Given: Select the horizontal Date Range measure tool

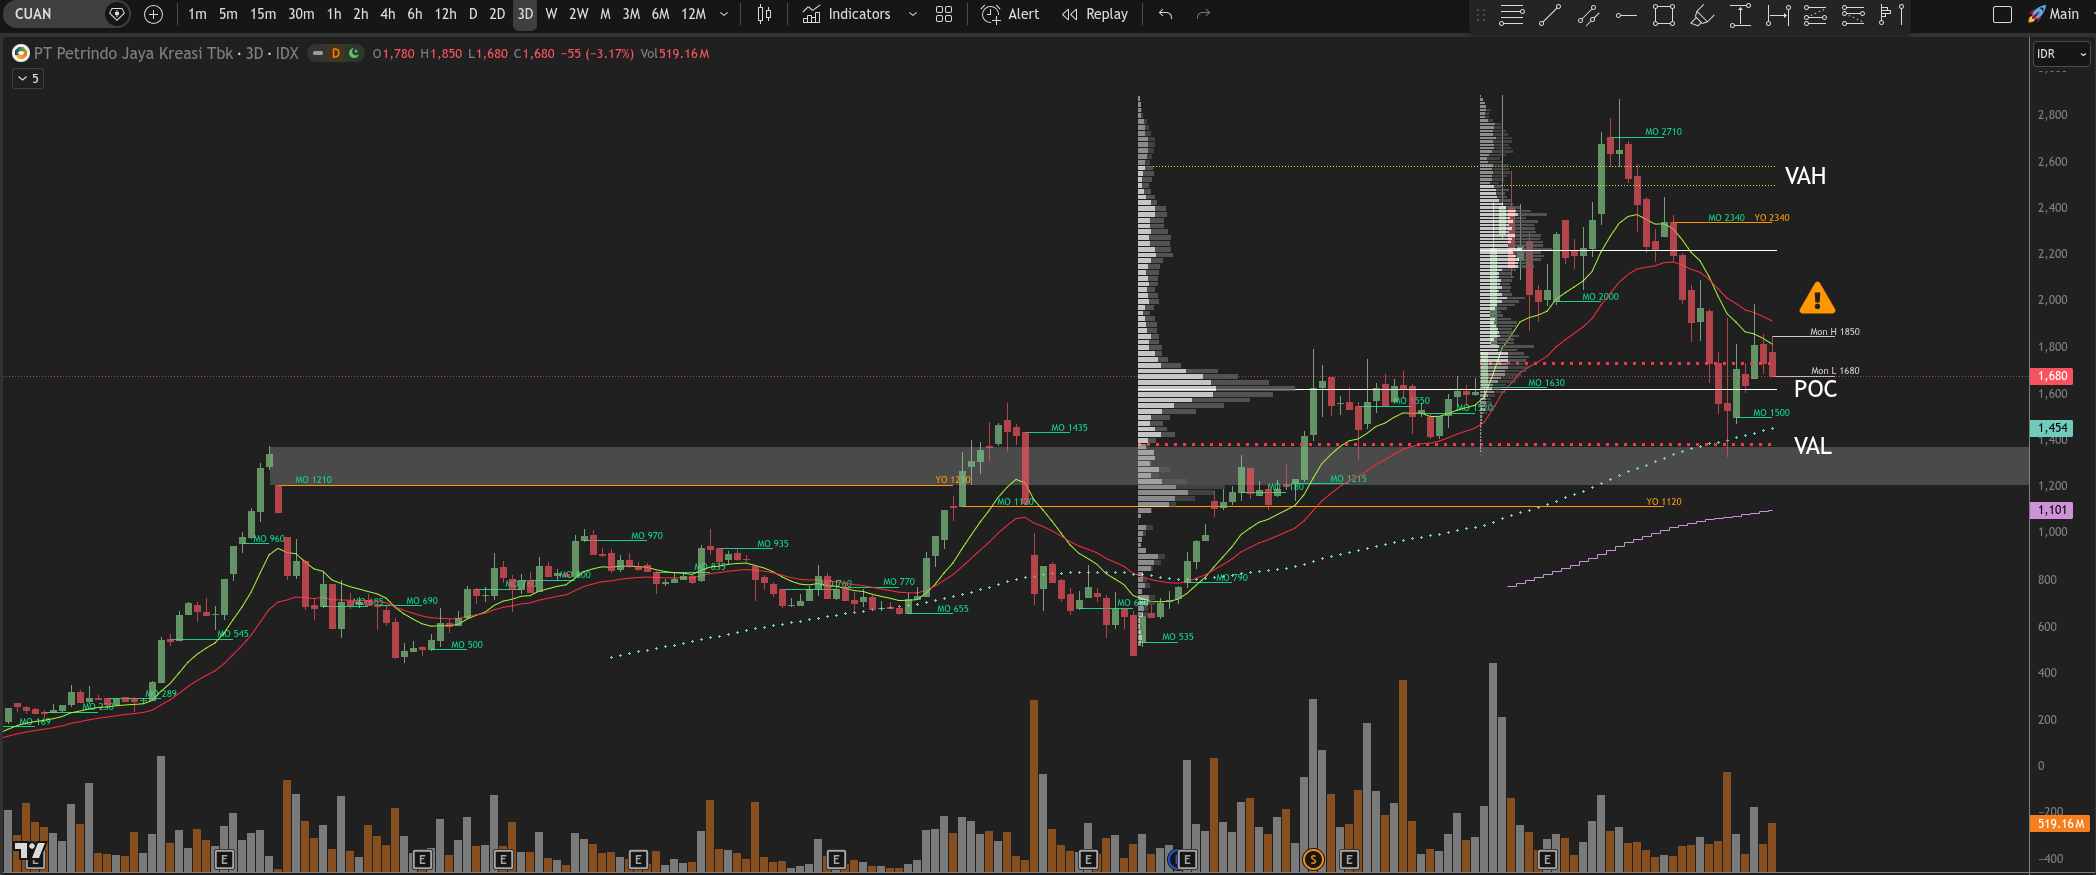Looking at the screenshot, I should (1778, 15).
